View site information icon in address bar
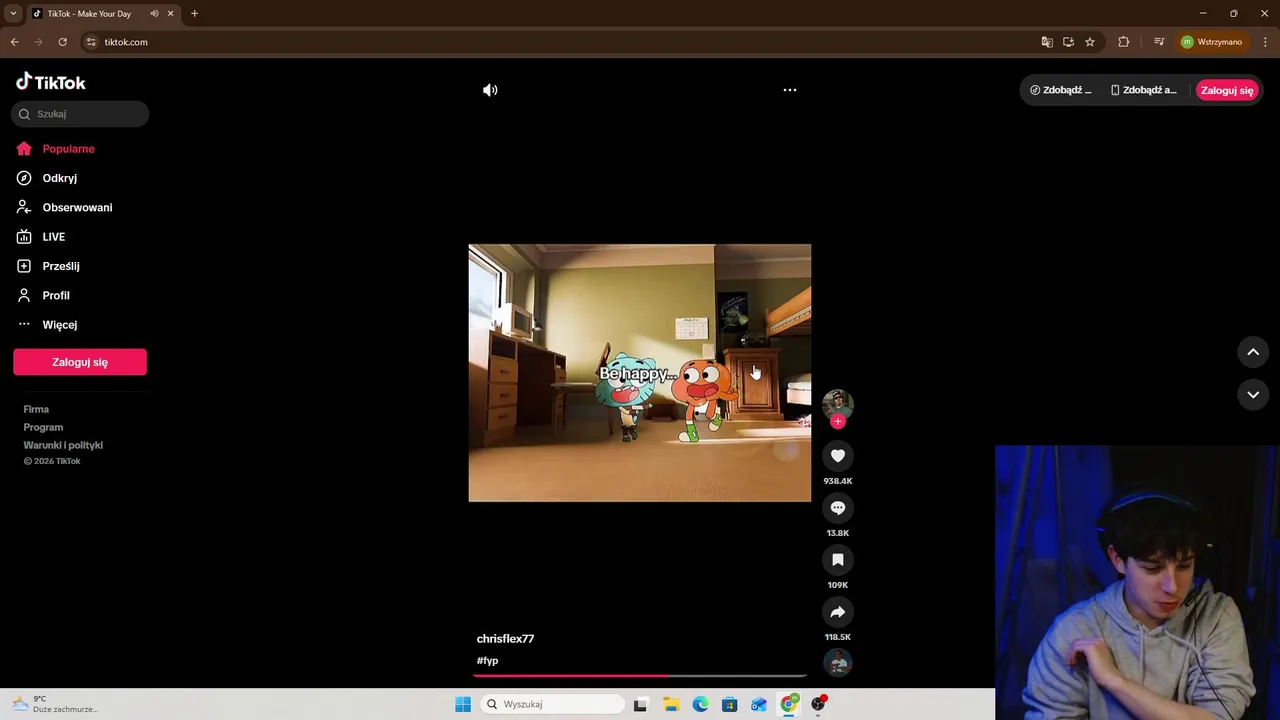 pyautogui.click(x=91, y=42)
